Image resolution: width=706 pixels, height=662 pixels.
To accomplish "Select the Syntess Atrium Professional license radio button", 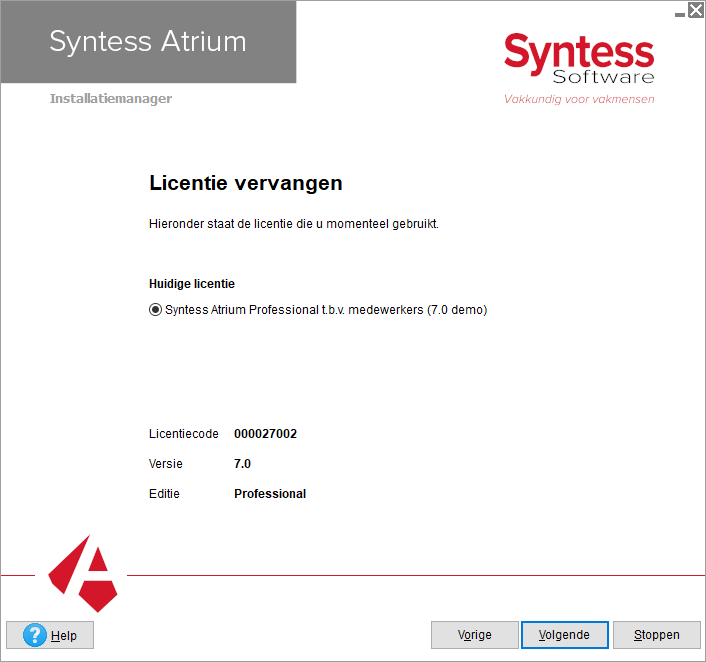I will click(155, 310).
